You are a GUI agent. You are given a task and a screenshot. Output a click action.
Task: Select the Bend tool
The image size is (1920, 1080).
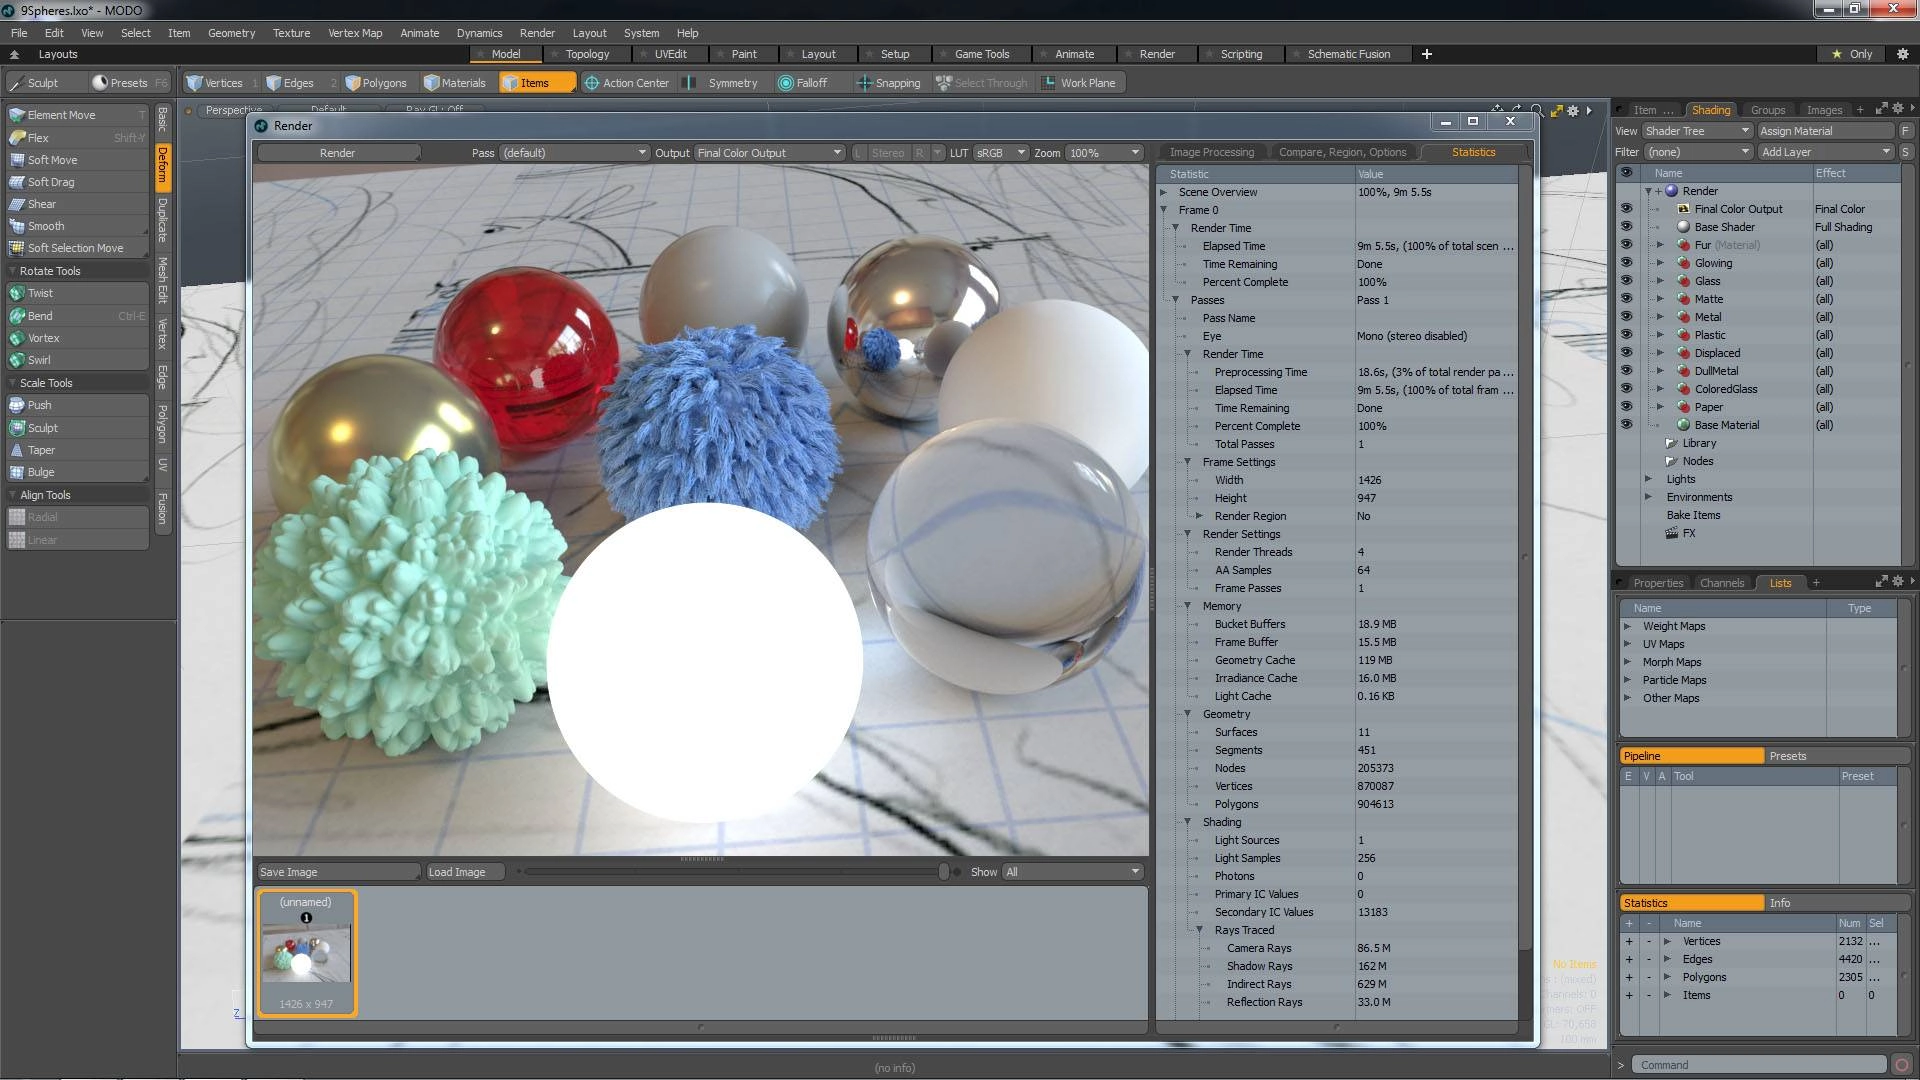77,316
